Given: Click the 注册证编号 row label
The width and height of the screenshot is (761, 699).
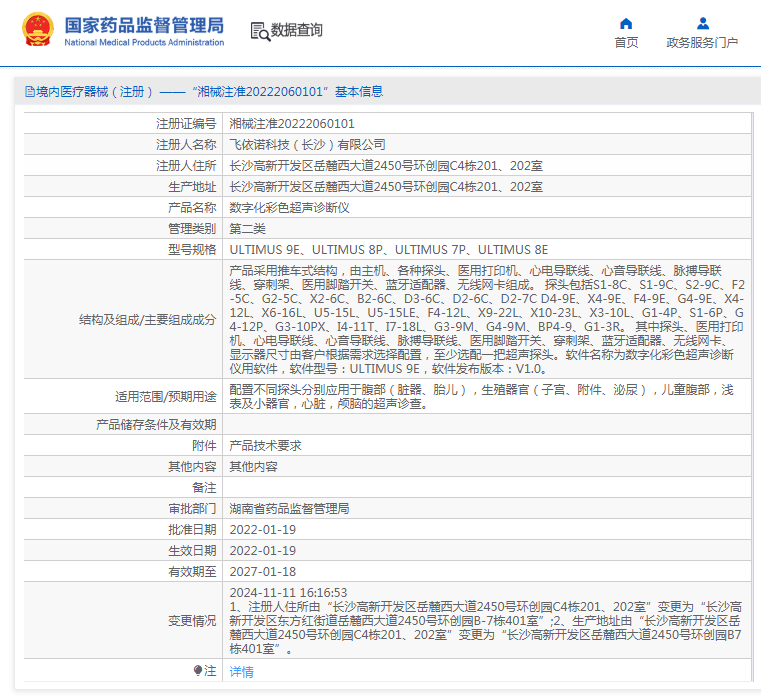Looking at the screenshot, I should click(x=186, y=124).
